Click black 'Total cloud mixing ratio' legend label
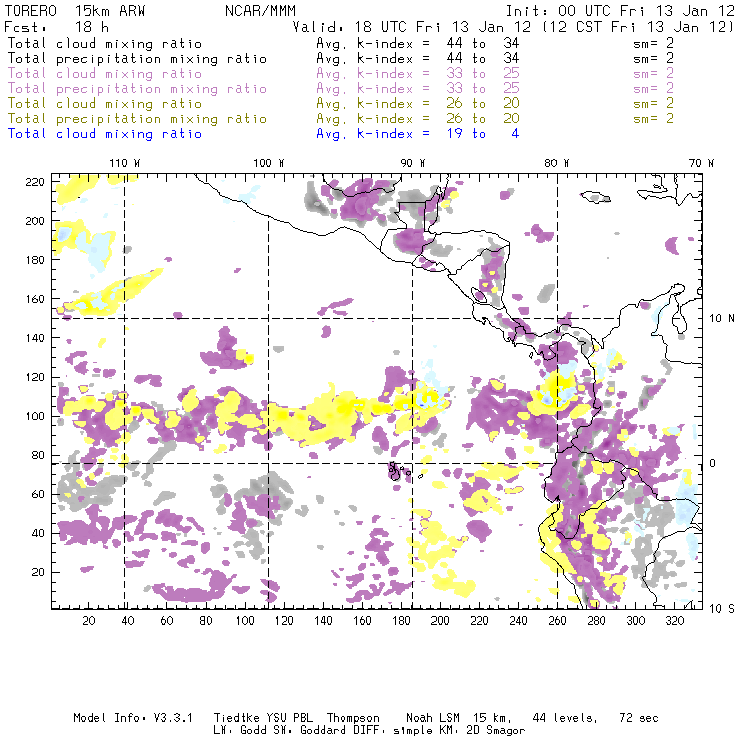The width and height of the screenshot is (740, 740). click(105, 43)
